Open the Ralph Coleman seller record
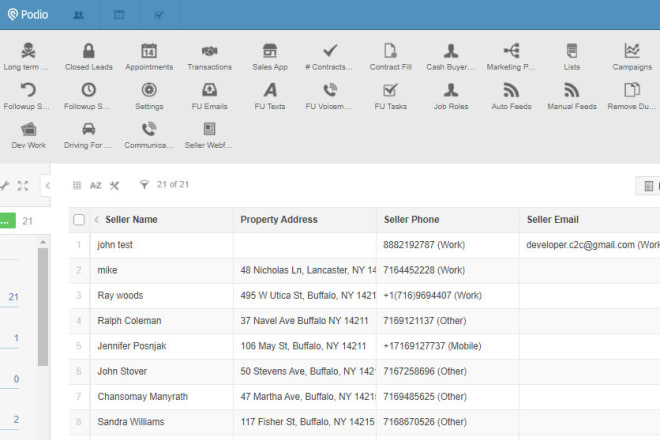Viewport: 660px width, 440px height. 129,321
